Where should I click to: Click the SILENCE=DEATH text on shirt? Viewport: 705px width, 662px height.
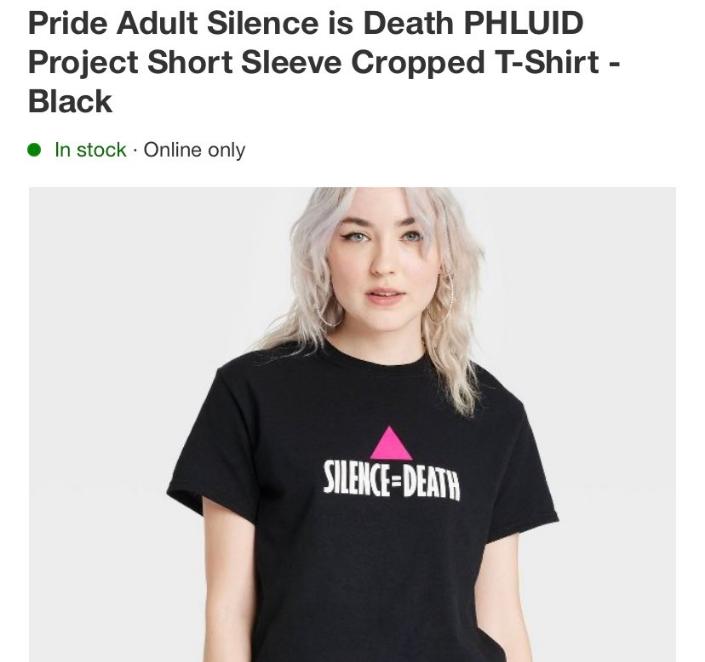392,483
